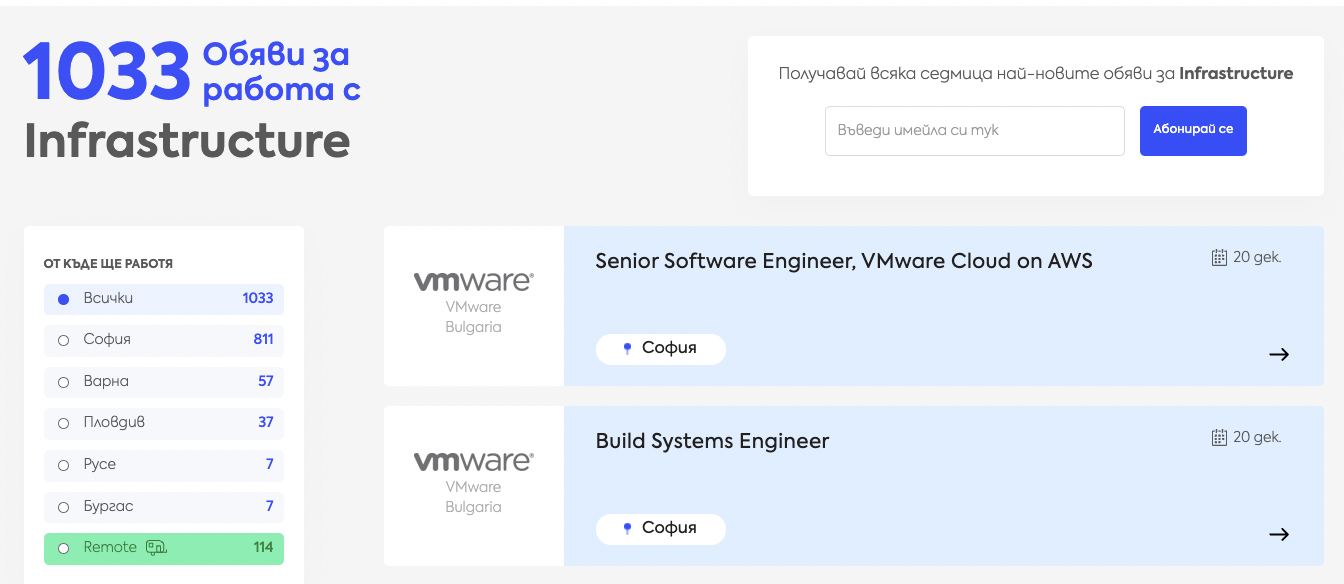Image resolution: width=1344 pixels, height=584 pixels.
Task: Click the arrow icon on Build Systems Engineer listing
Action: click(x=1279, y=534)
